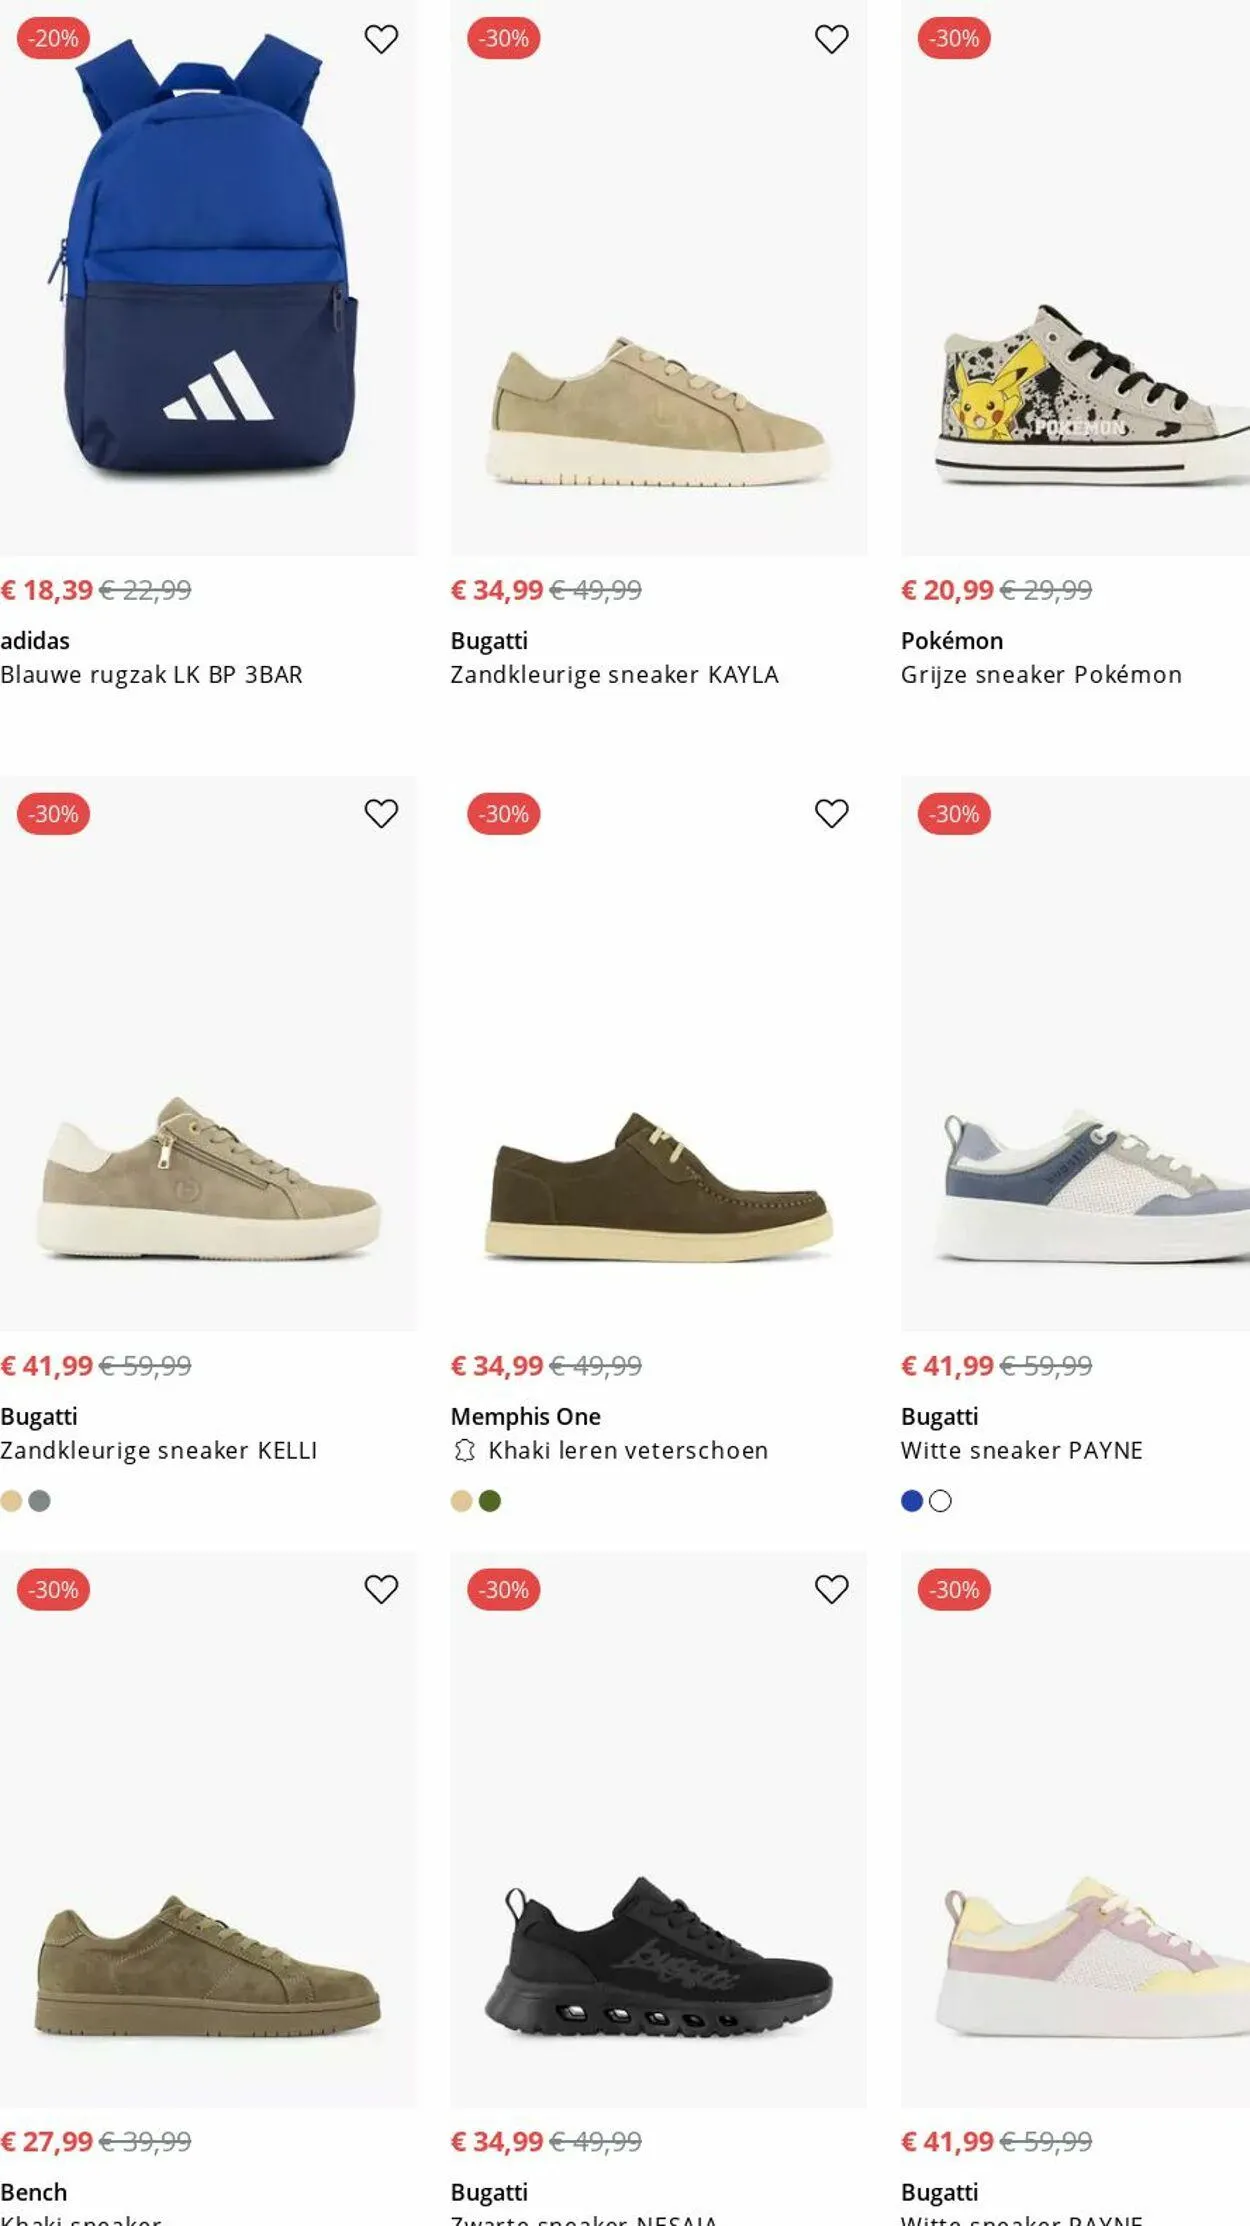Wishlist the black Bugatti NESAIA sneaker
Viewport: 1250px width, 2226px height.
point(831,1589)
